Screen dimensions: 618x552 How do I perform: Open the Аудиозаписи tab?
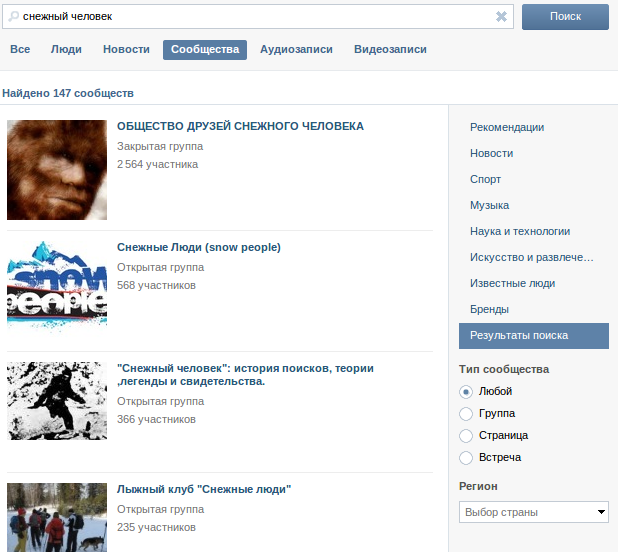[x=296, y=49]
